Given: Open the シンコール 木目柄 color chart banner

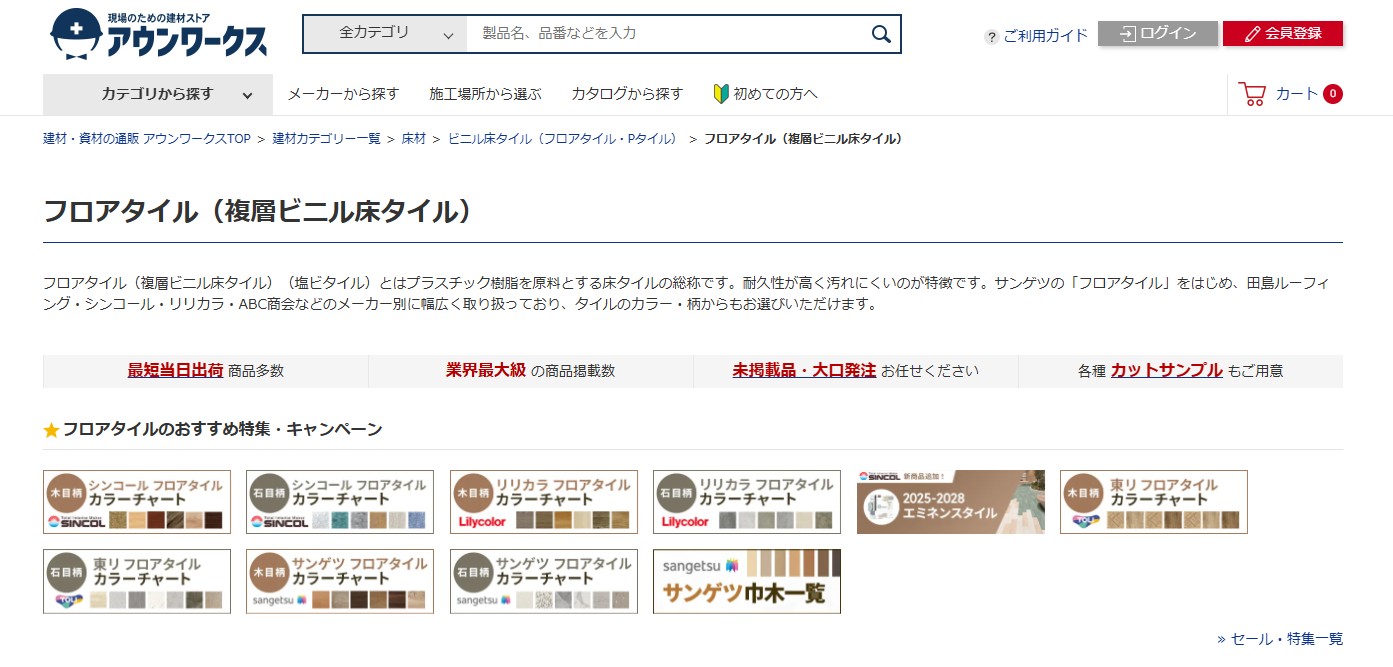Looking at the screenshot, I should [x=137, y=502].
